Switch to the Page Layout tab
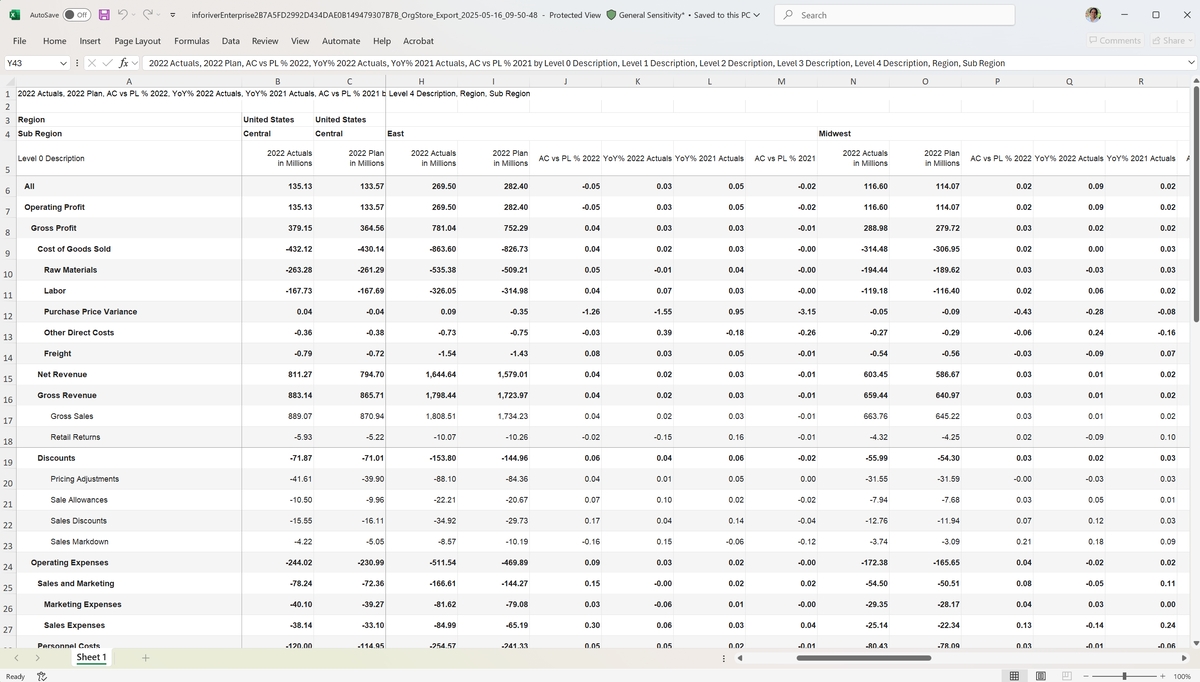1200x682 pixels. point(137,41)
